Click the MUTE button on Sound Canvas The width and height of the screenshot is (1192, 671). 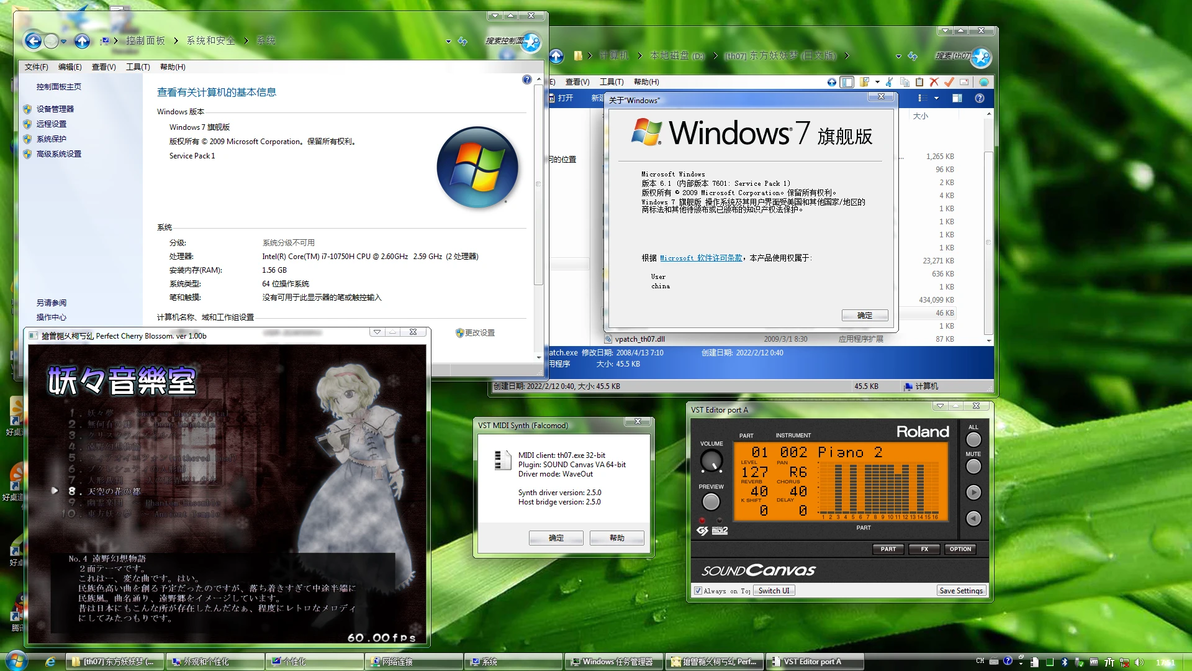point(973,466)
